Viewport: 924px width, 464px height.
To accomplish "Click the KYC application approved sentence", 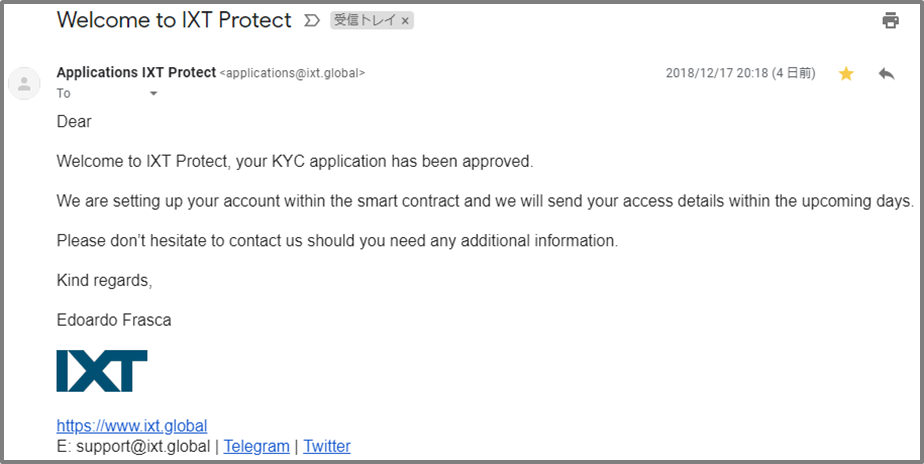I will point(295,162).
